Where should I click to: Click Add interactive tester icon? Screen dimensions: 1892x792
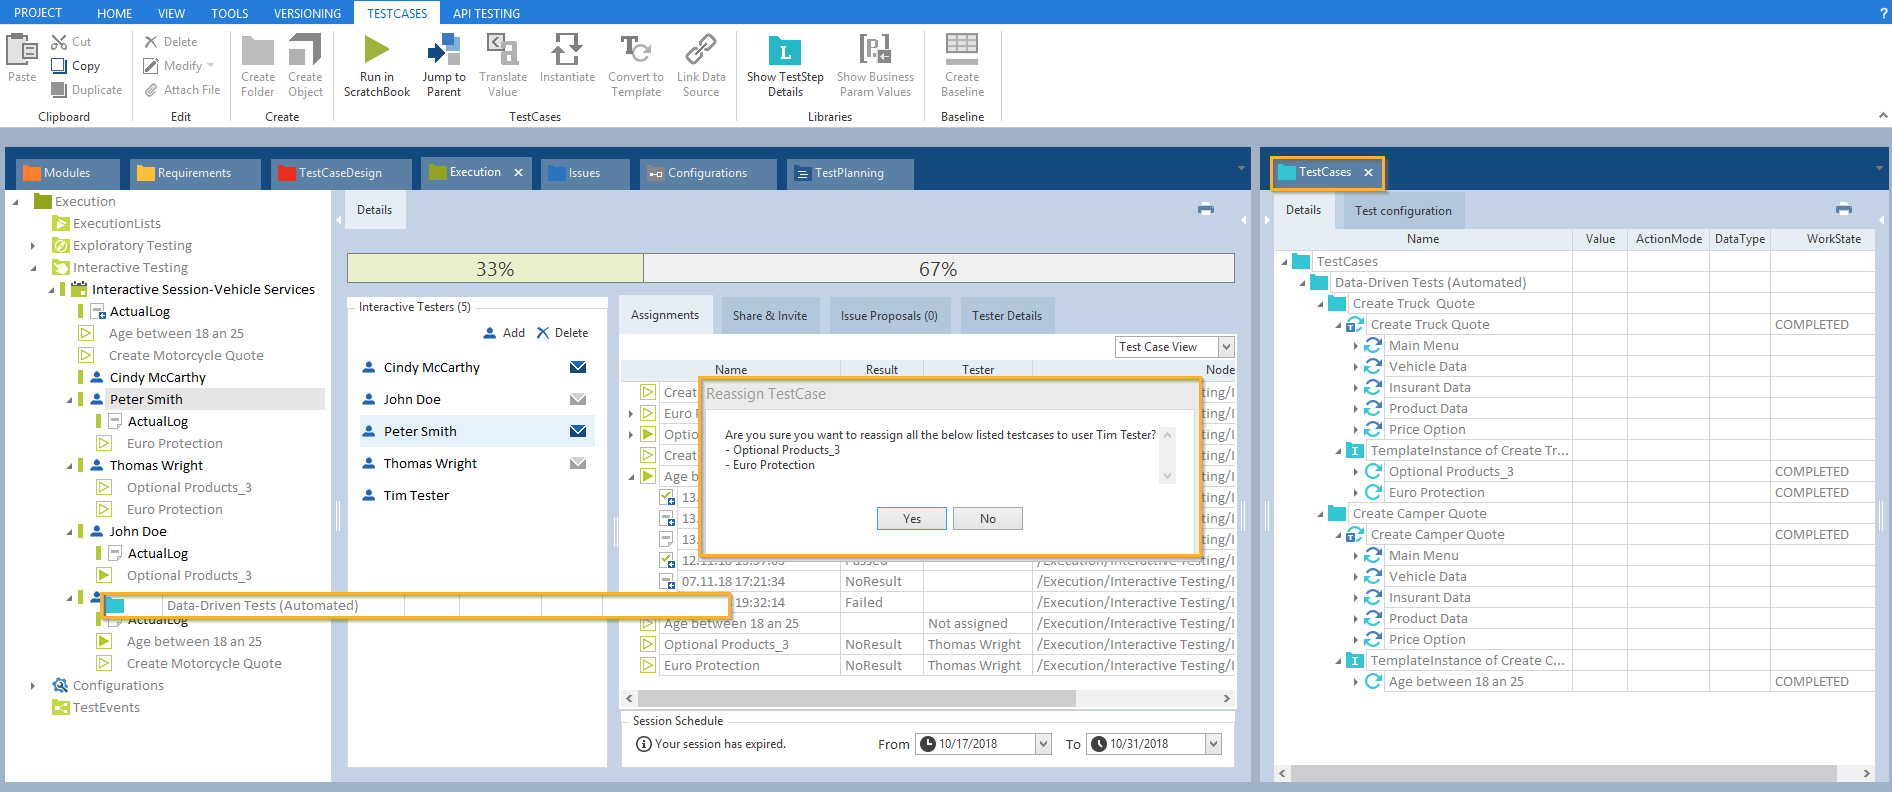coord(491,333)
